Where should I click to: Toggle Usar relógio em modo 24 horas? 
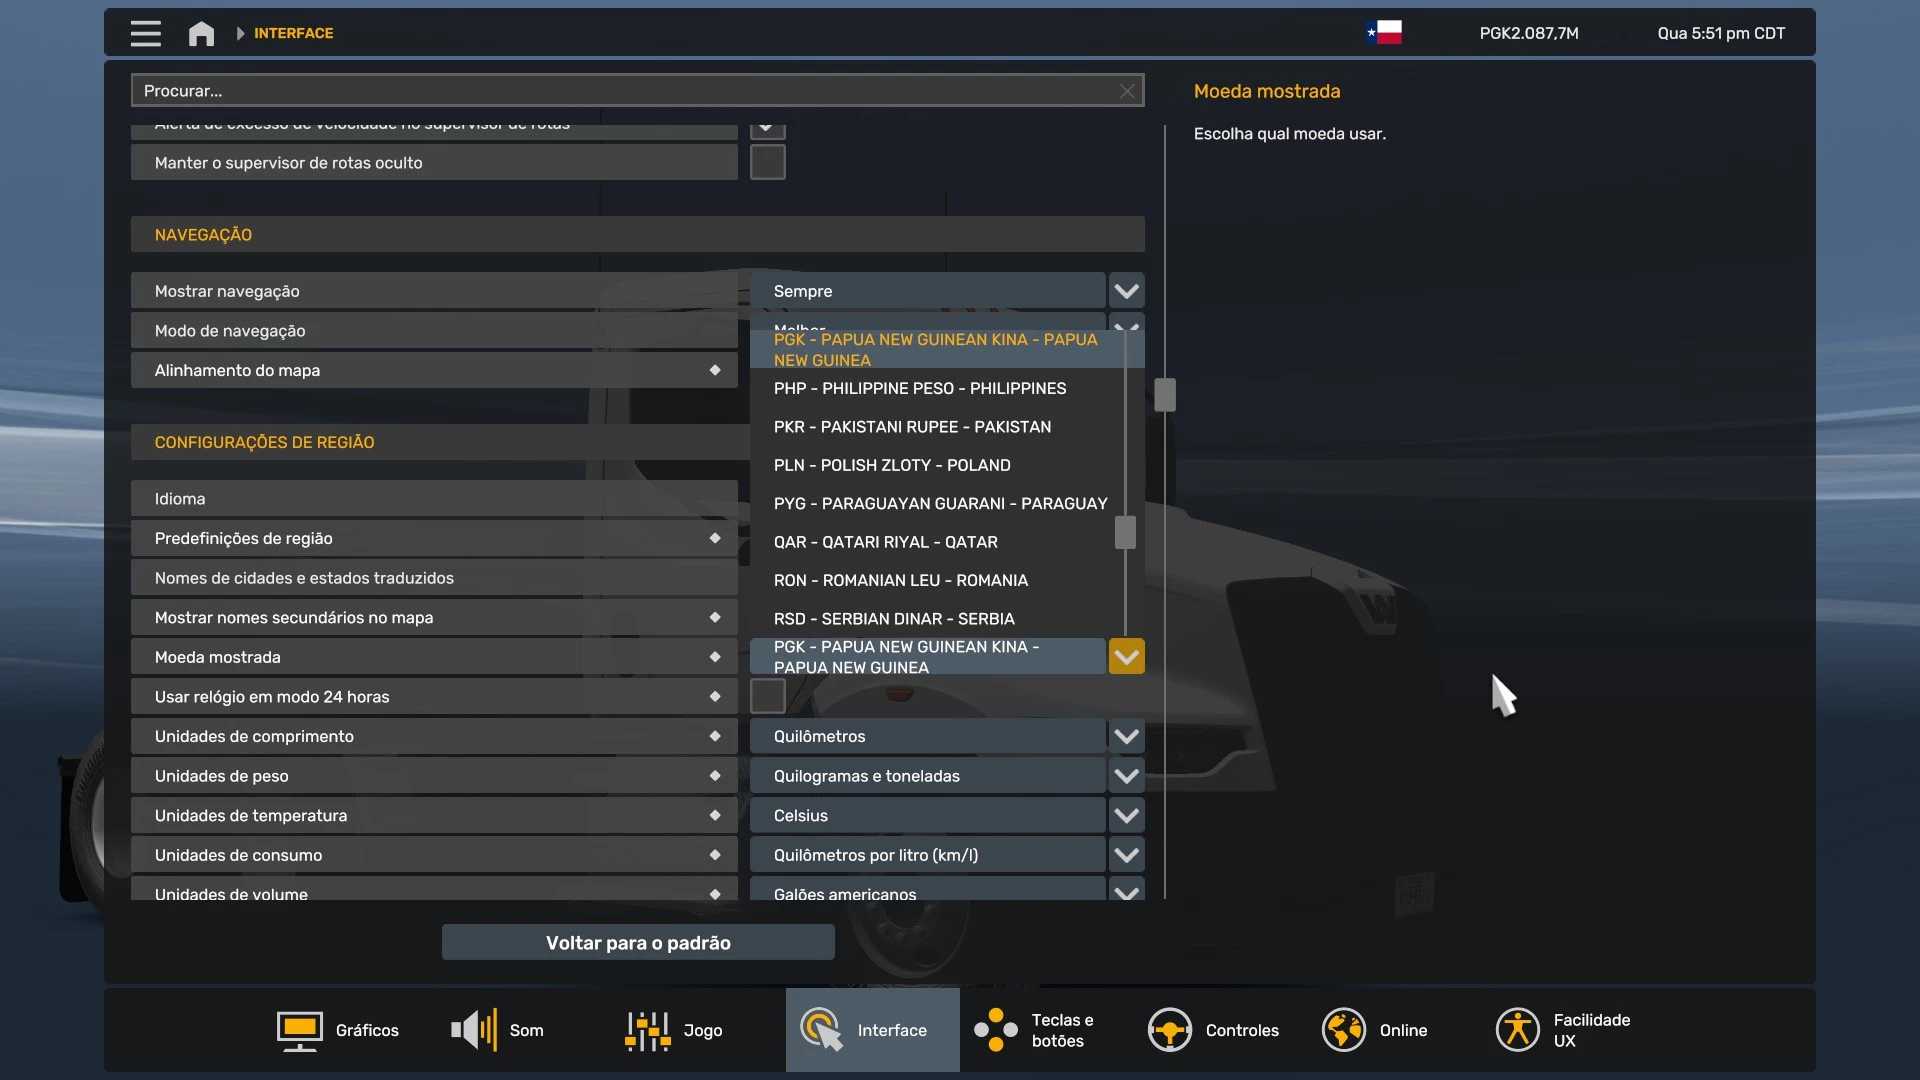tap(767, 696)
